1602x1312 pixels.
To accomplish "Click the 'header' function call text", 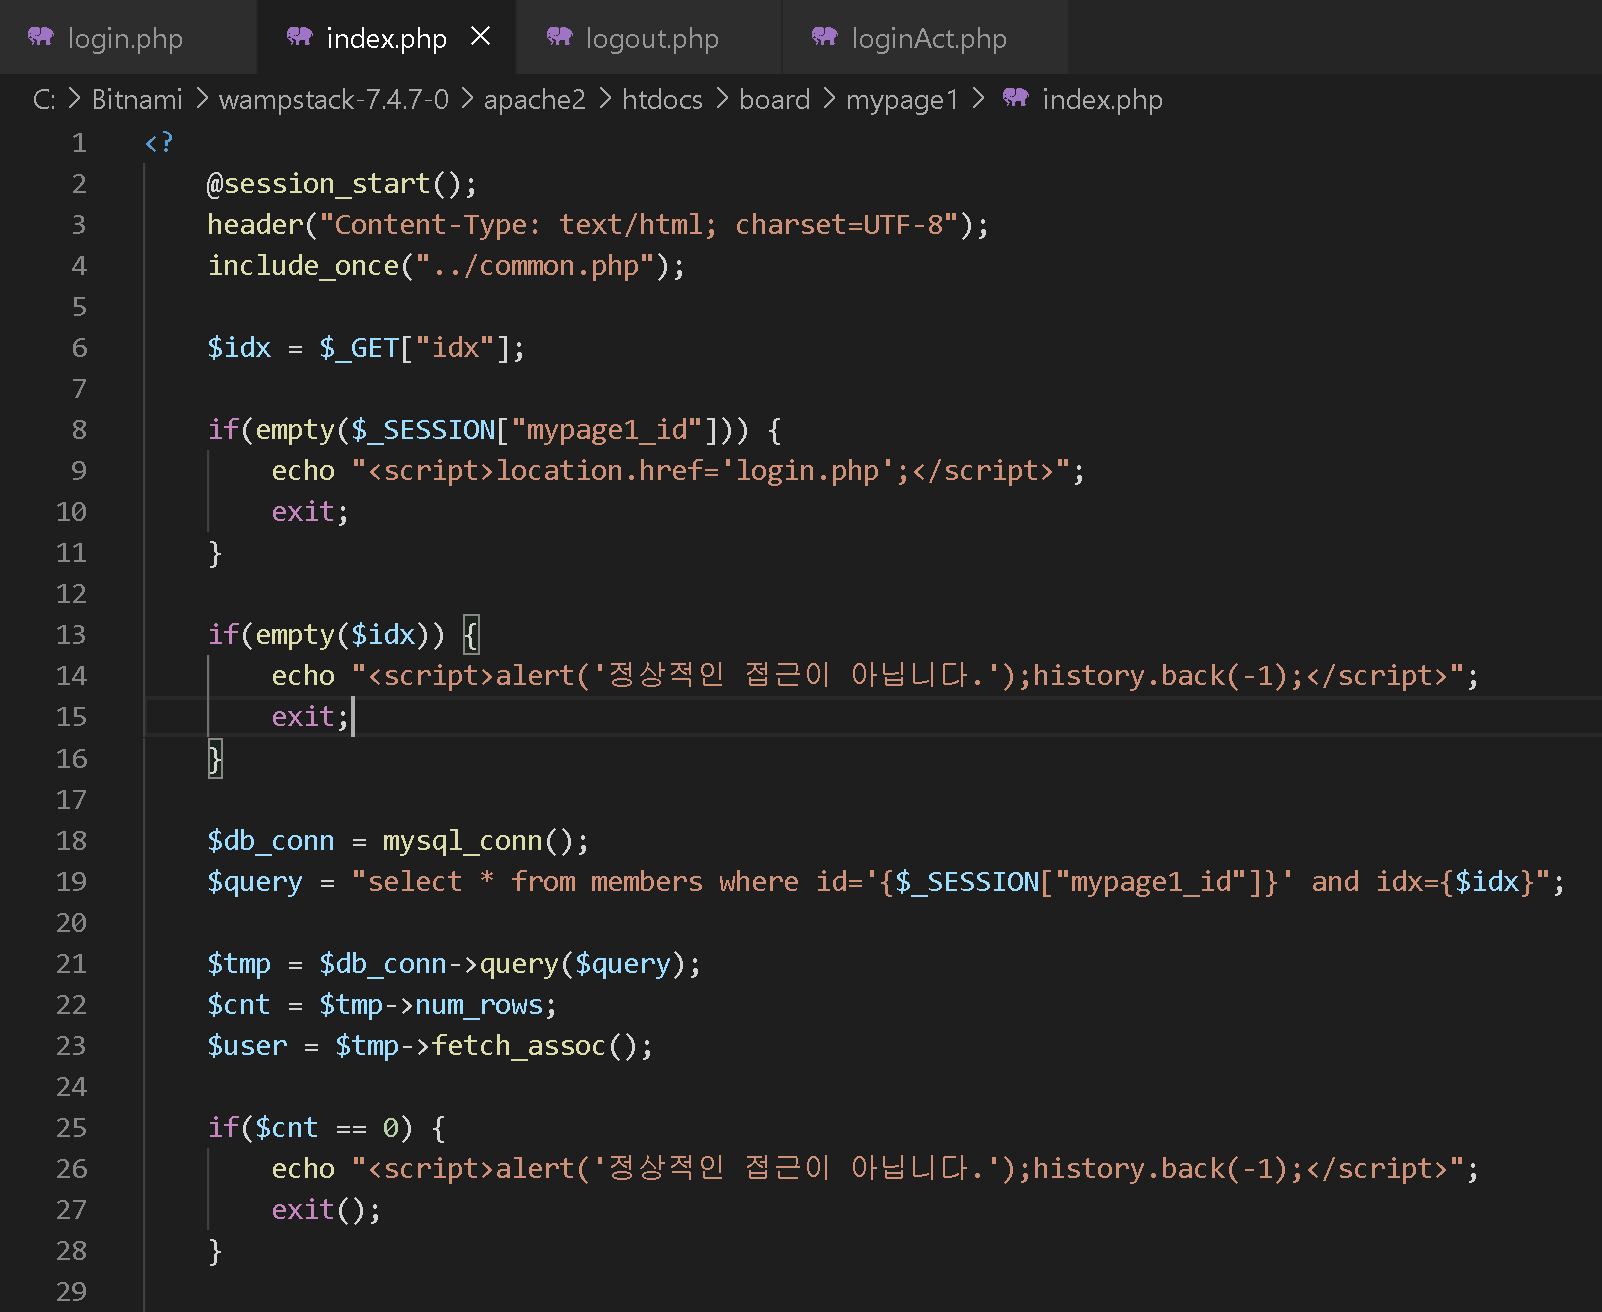I will pyautogui.click(x=255, y=225).
